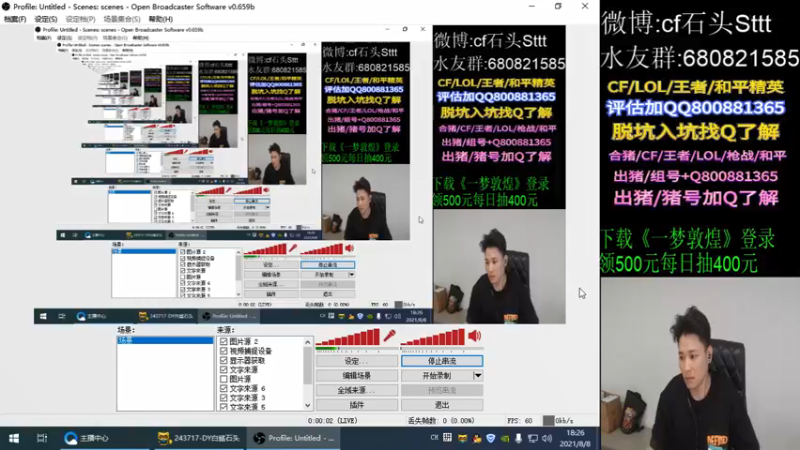800x450 pixels.
Task: Click the FPS: 60 status text
Action: 519,421
